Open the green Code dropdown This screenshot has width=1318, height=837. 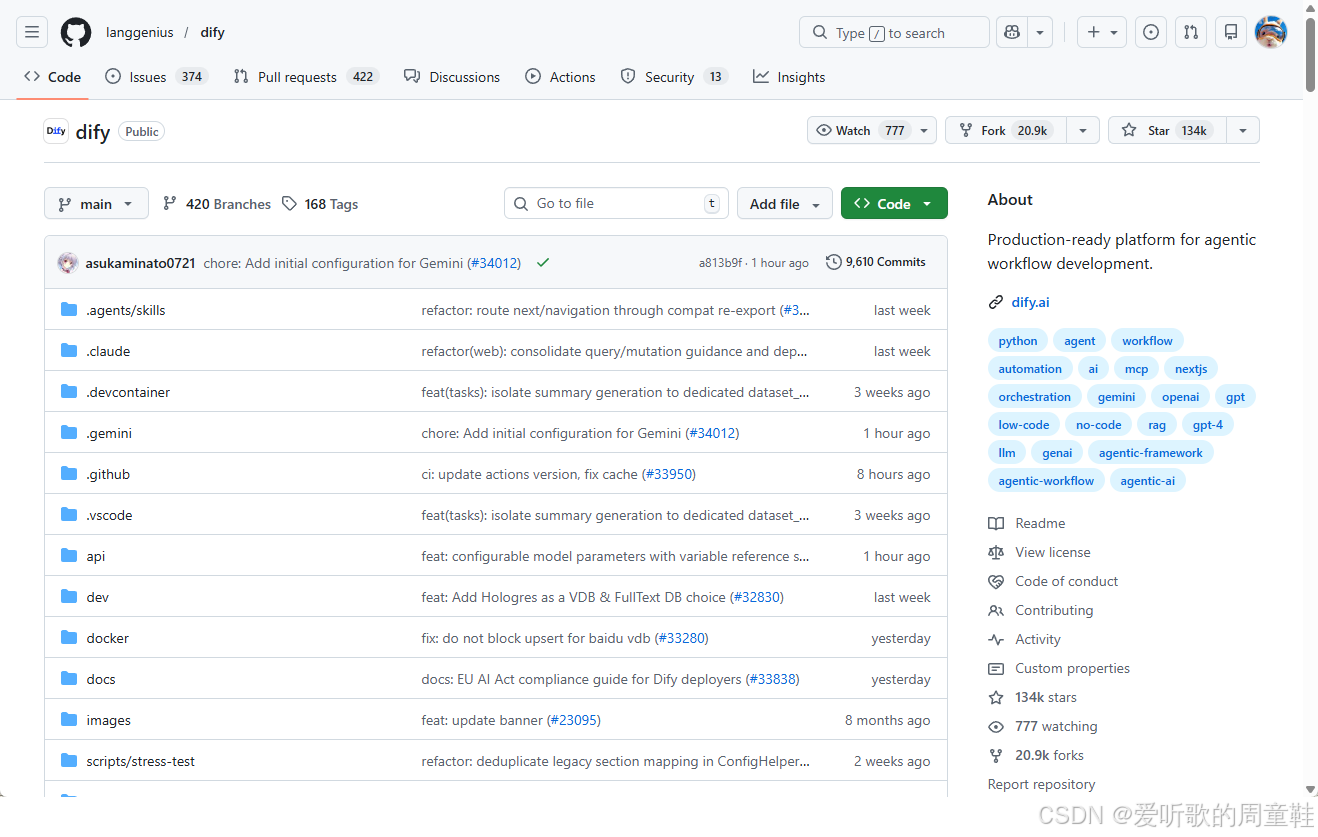[894, 203]
